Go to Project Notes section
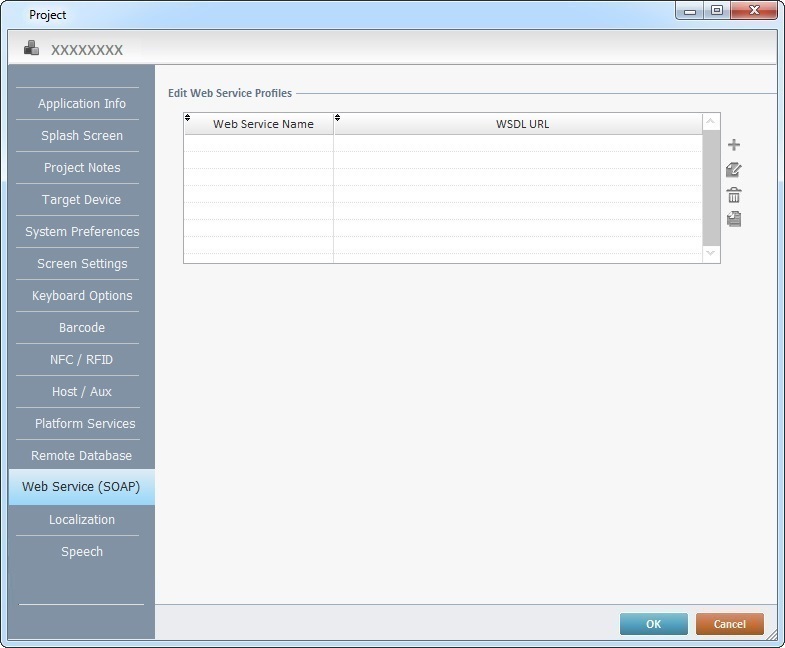Viewport: 785px width, 648px height. tap(82, 168)
